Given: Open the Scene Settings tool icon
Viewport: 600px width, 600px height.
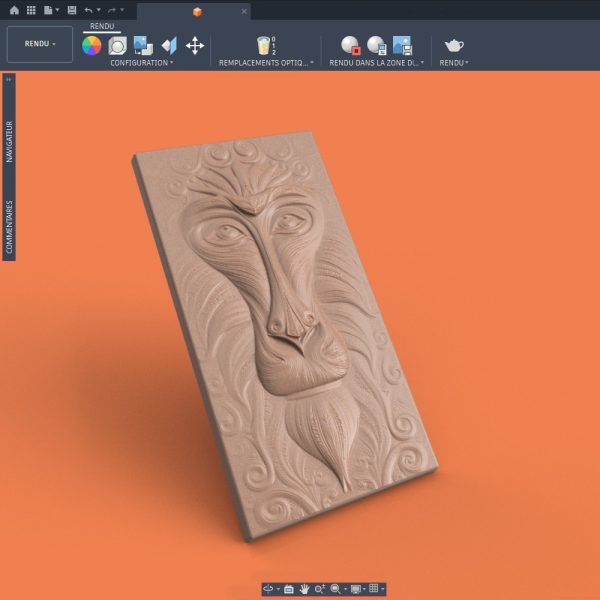Looking at the screenshot, I should pos(117,46).
